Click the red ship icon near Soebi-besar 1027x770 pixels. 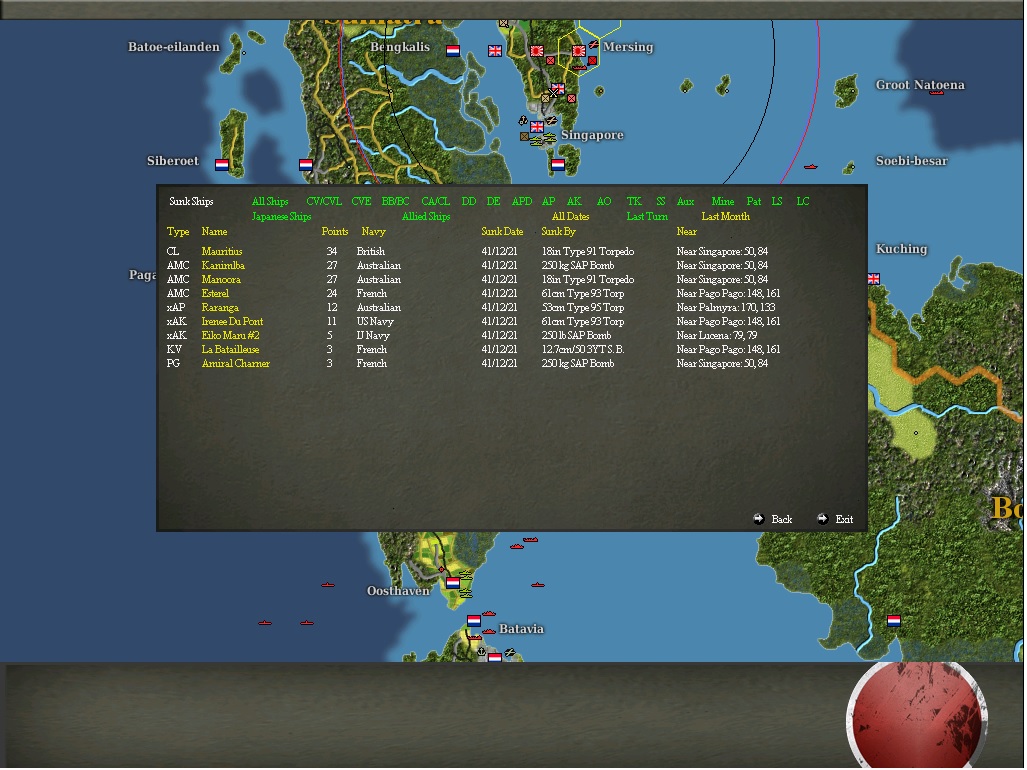[812, 168]
